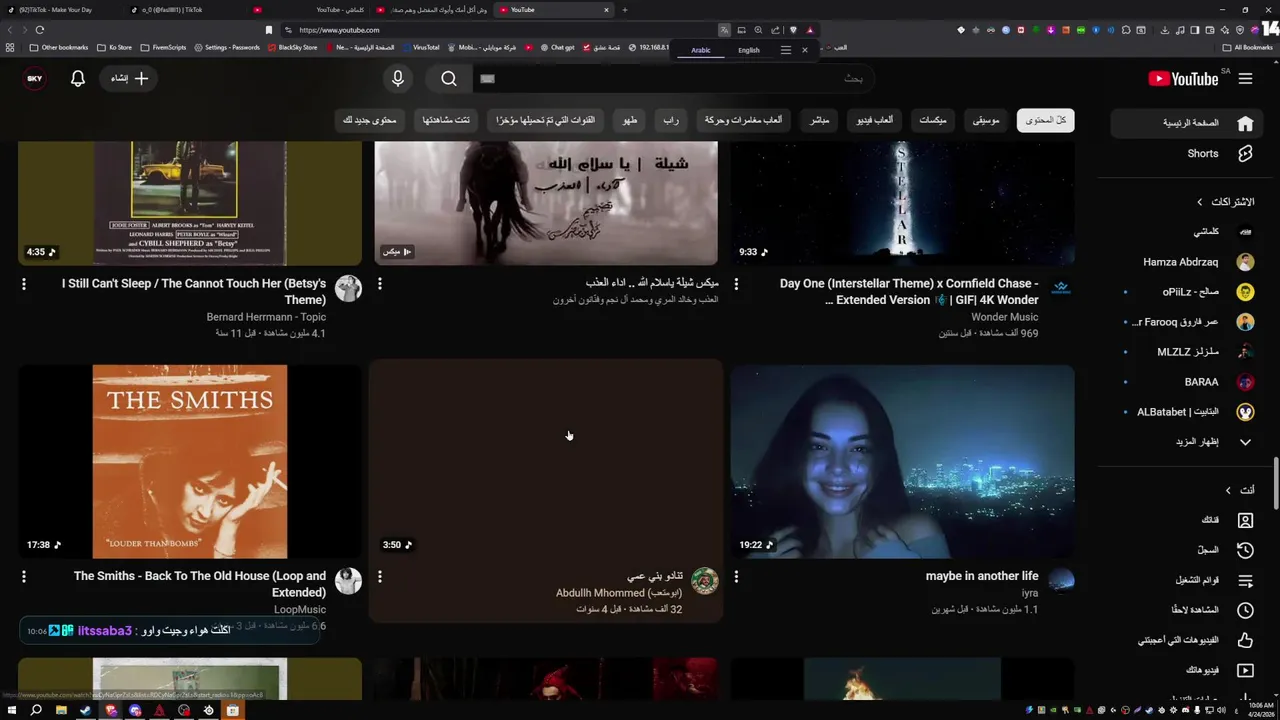The image size is (1280, 720).
Task: Open Playlists (قوائم التشغيل) in the sidebar
Action: coord(1188,580)
